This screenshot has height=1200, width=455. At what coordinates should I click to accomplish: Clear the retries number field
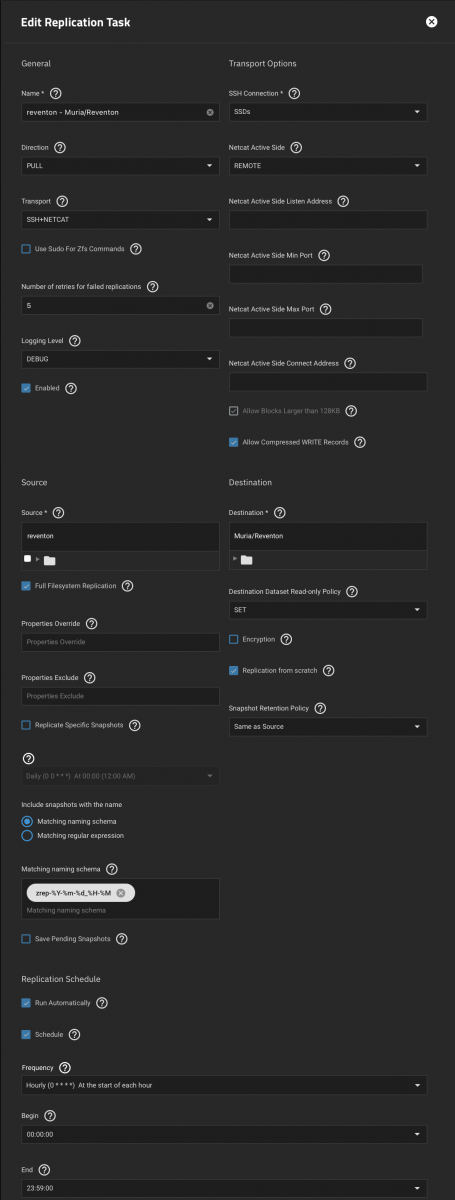210,305
